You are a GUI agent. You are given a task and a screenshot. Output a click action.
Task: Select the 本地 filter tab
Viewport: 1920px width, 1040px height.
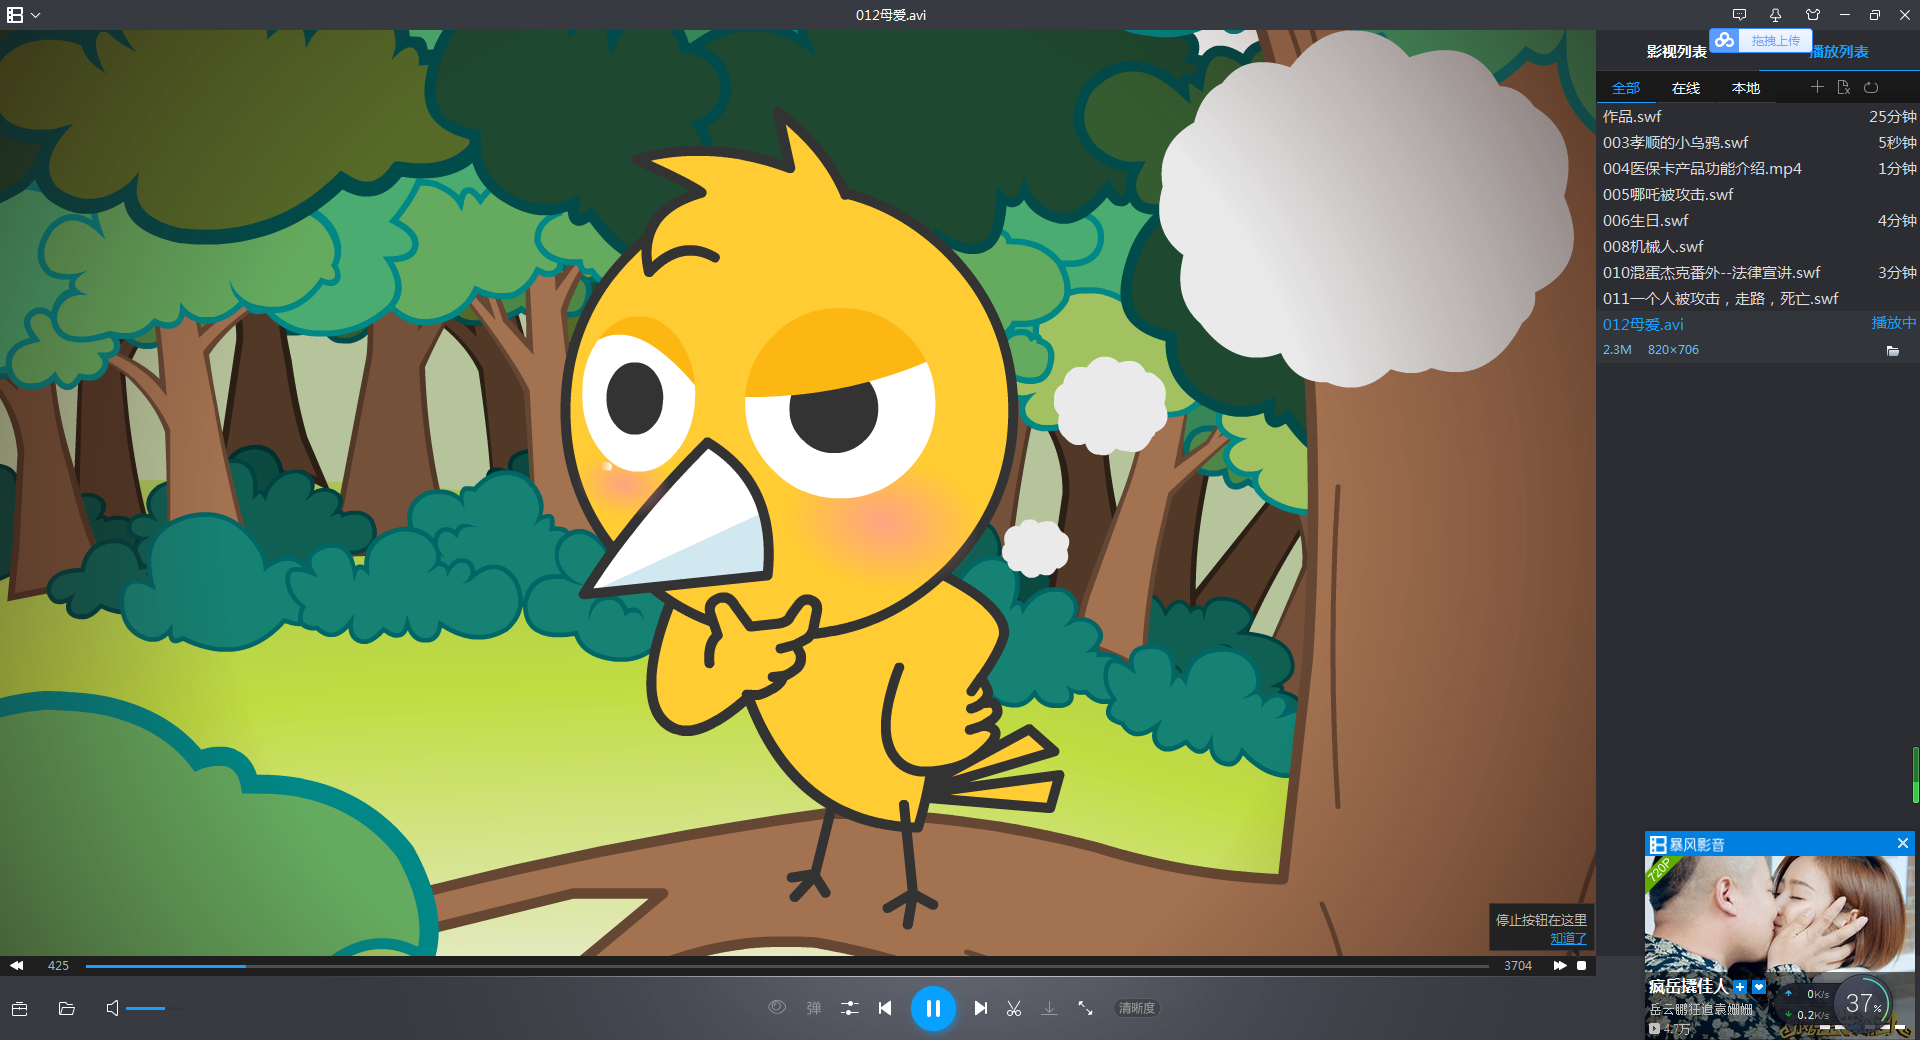tap(1746, 88)
